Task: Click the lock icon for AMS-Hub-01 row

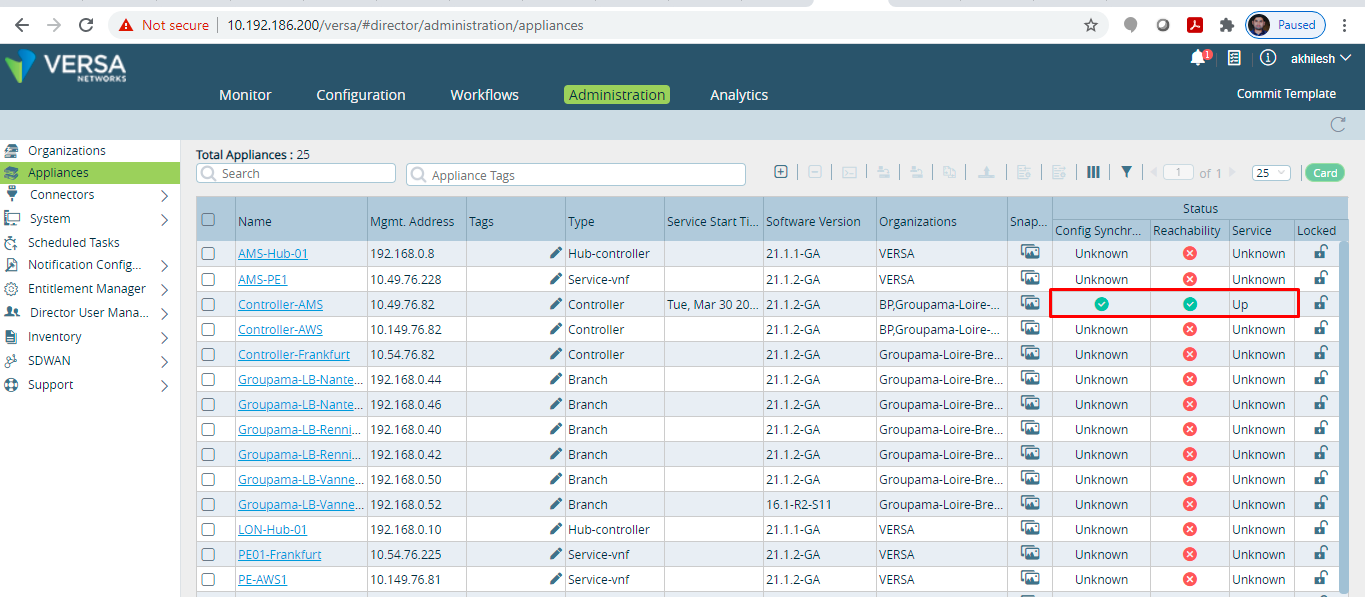Action: [x=1320, y=252]
